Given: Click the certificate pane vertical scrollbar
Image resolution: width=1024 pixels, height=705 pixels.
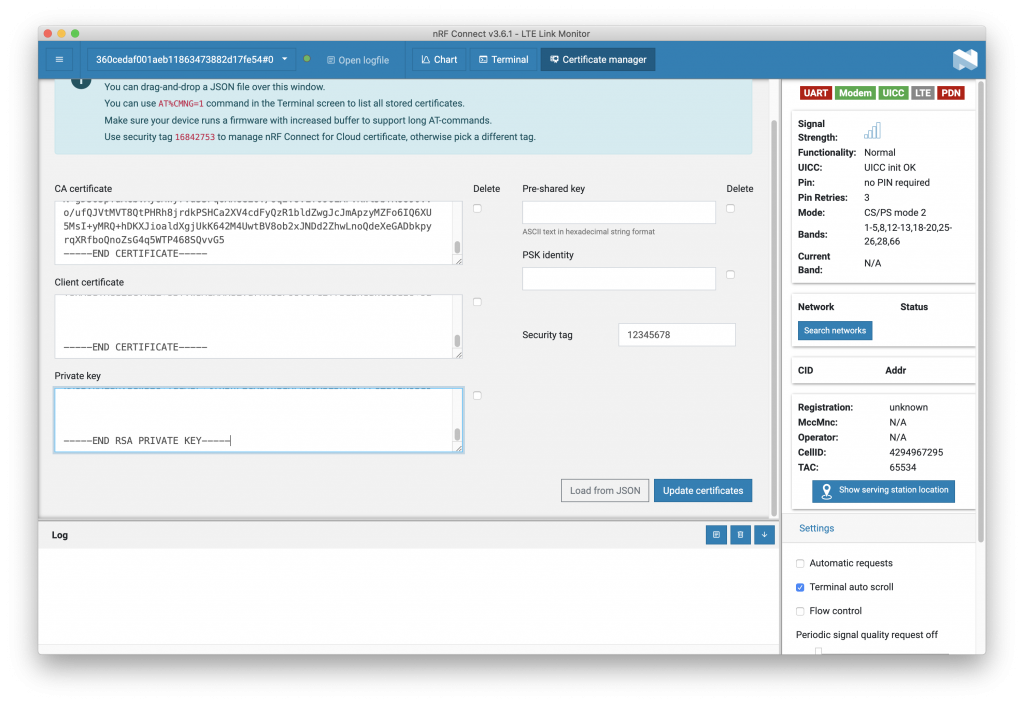Looking at the screenshot, I should (775, 317).
